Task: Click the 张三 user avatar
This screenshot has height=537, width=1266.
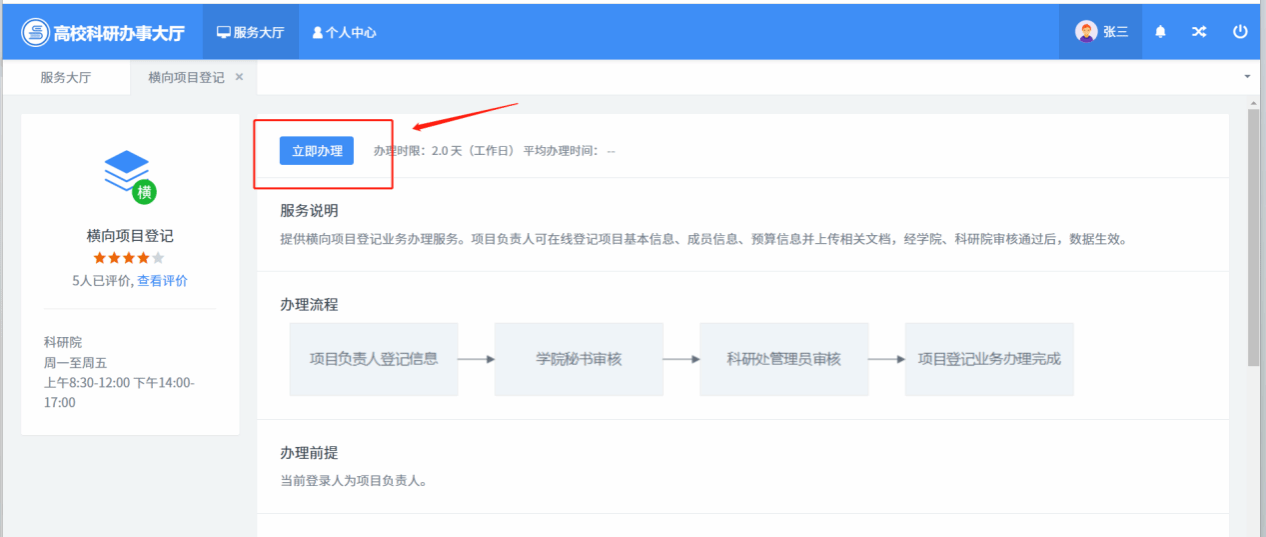Action: [x=1086, y=32]
